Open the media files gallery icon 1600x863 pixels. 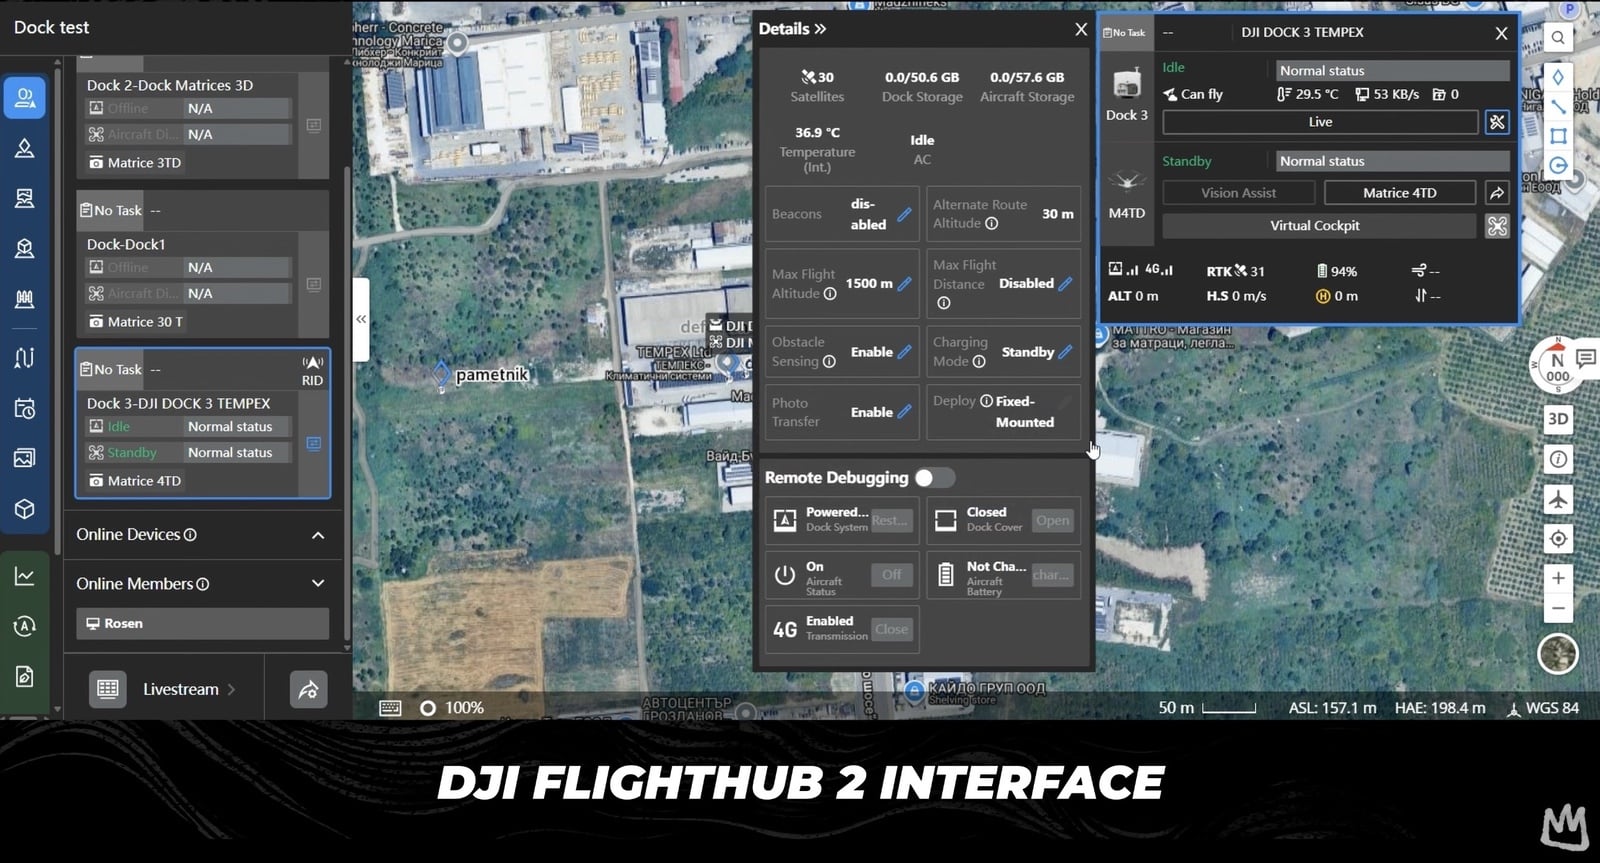point(24,458)
